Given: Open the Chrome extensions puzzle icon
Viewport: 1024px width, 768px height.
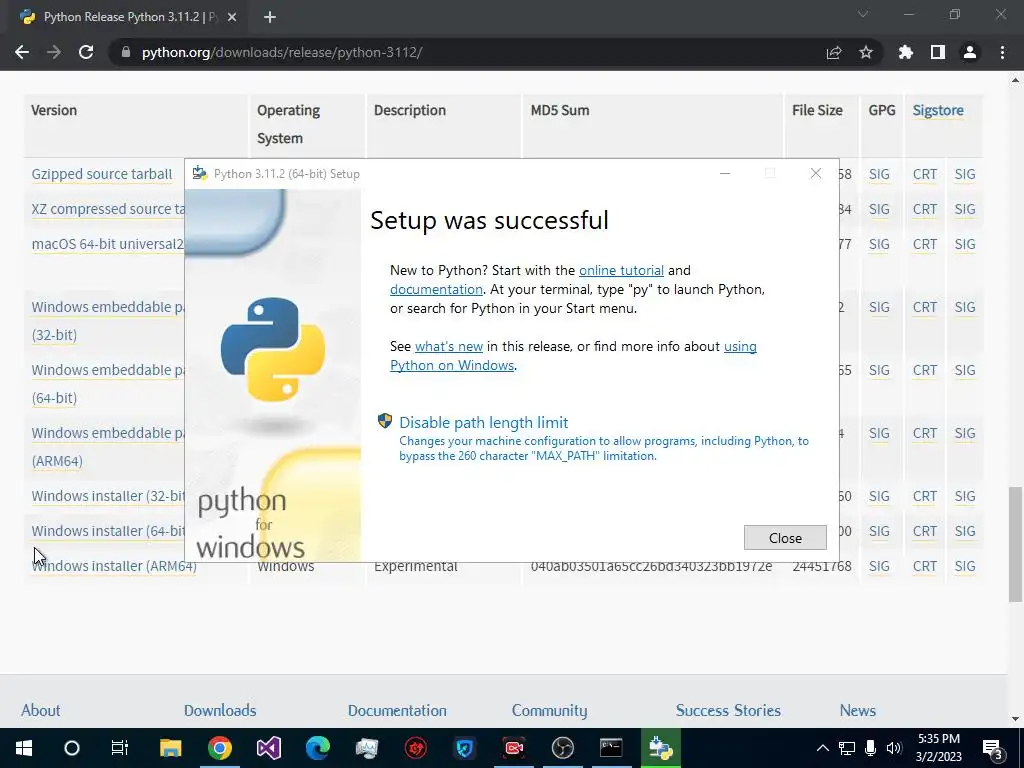Looking at the screenshot, I should 906,52.
